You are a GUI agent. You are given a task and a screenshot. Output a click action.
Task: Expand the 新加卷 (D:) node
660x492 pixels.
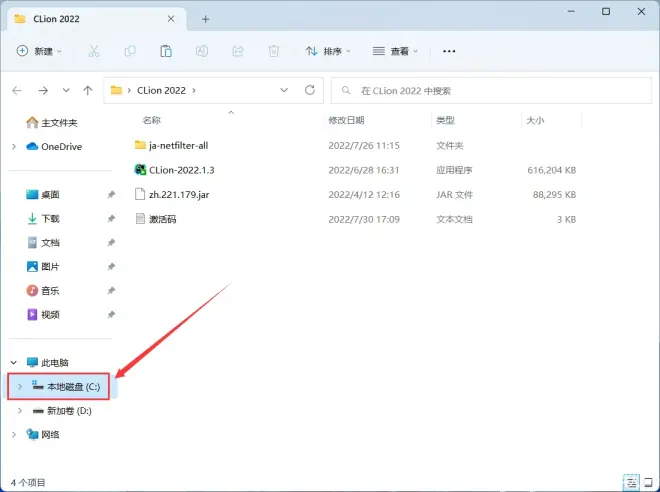point(20,411)
